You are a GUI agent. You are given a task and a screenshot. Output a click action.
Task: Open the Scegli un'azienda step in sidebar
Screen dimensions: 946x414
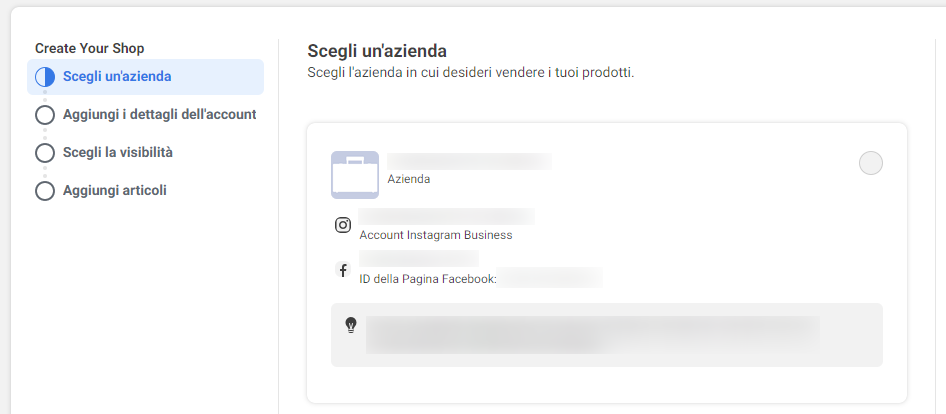click(117, 77)
